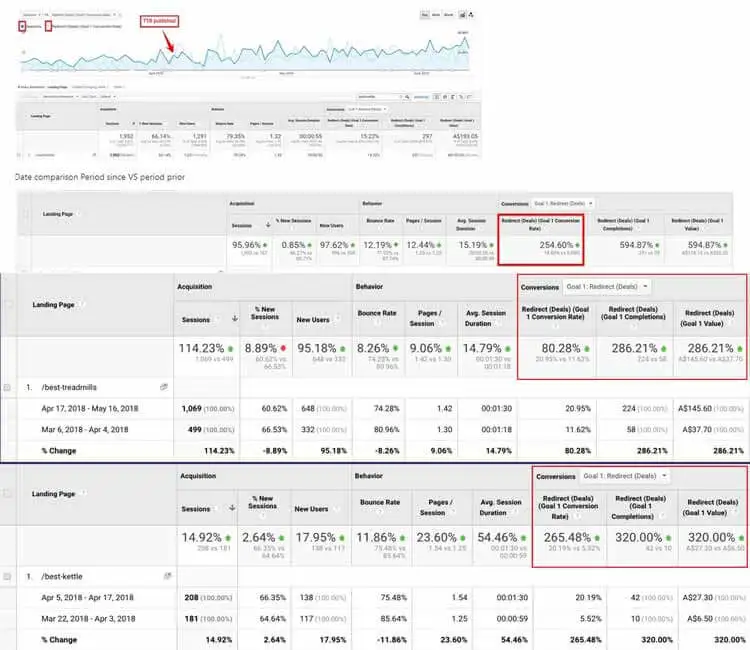Click search magnifier icon in top report
Screen dimensions: 750x650
coord(407,97)
